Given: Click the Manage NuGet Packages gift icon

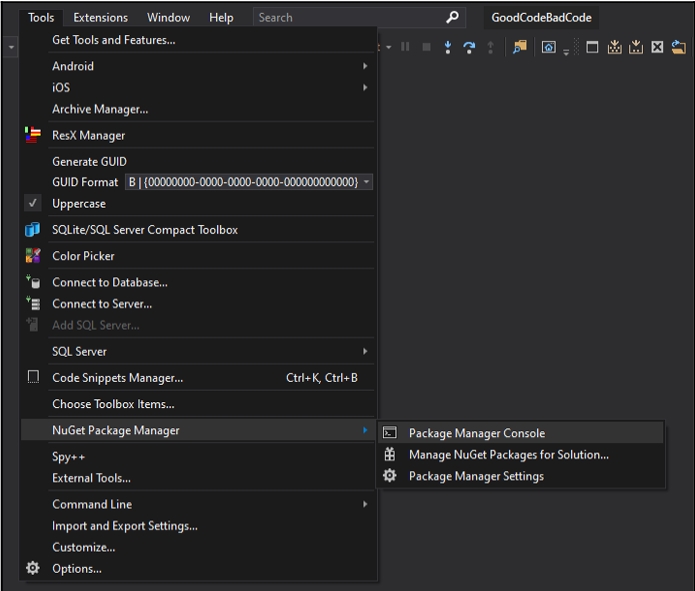Looking at the screenshot, I should click(390, 455).
